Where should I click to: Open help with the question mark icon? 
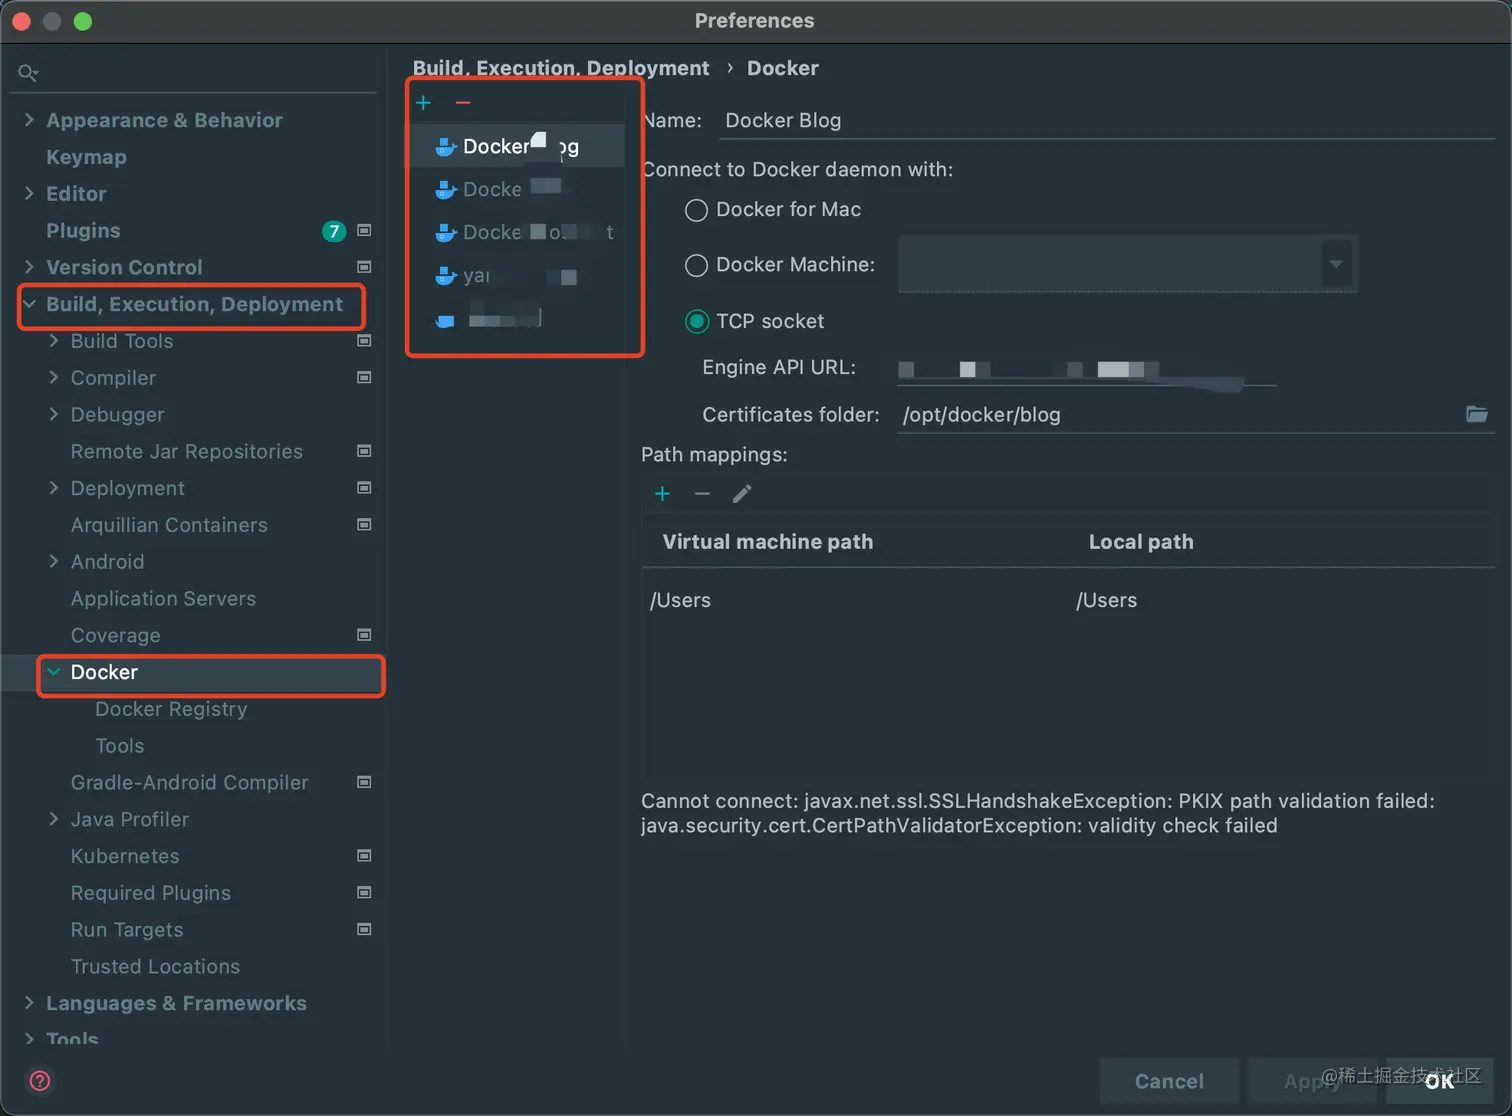[x=40, y=1081]
